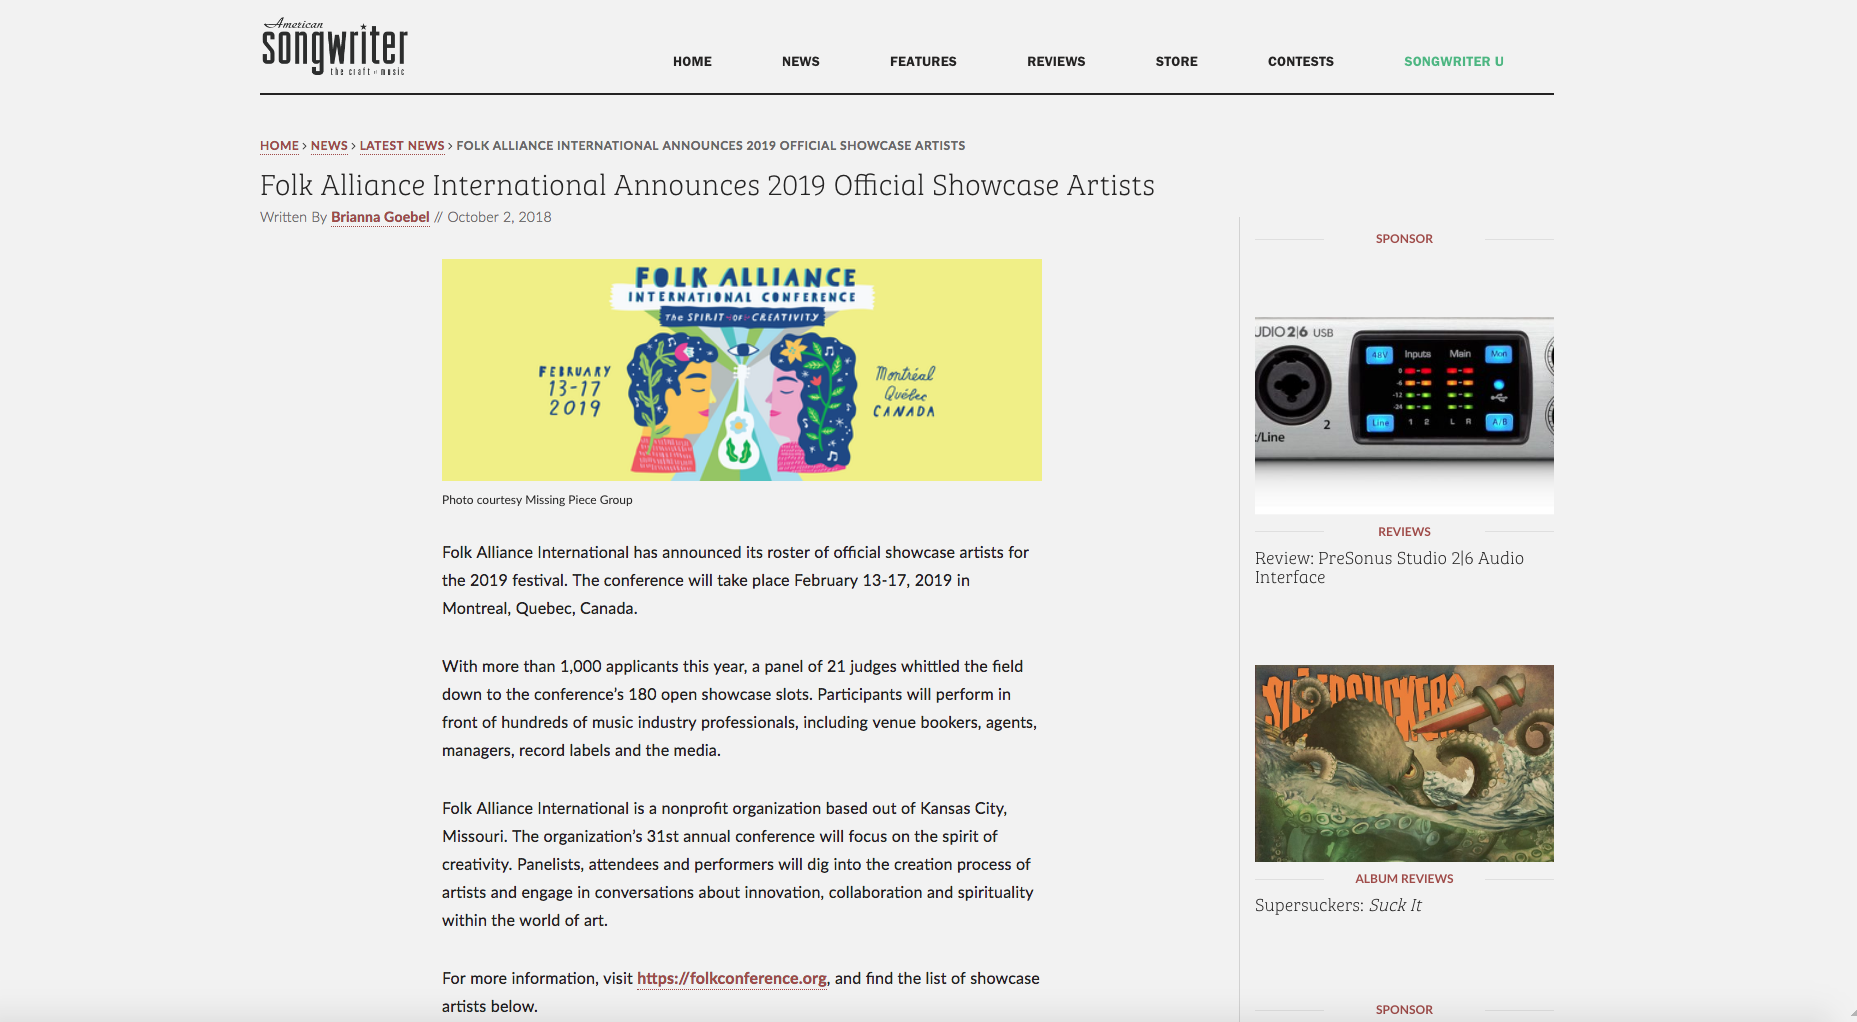Open the HOME nav item
Viewport: 1857px width, 1022px height.
692,62
